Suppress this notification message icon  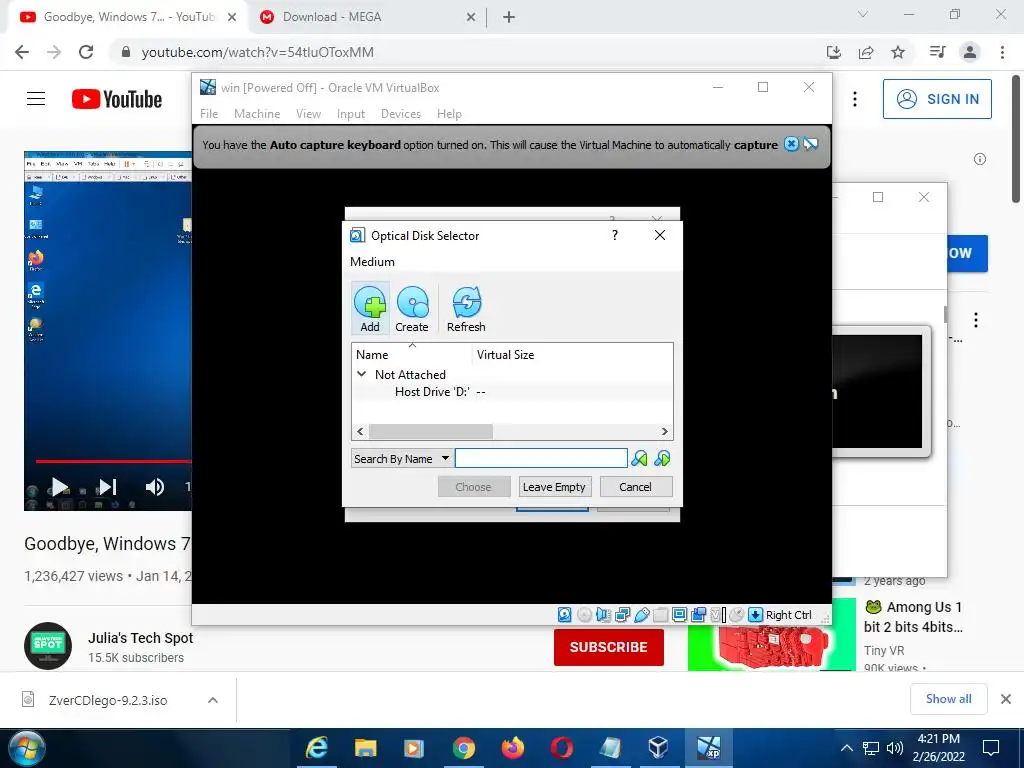click(810, 144)
